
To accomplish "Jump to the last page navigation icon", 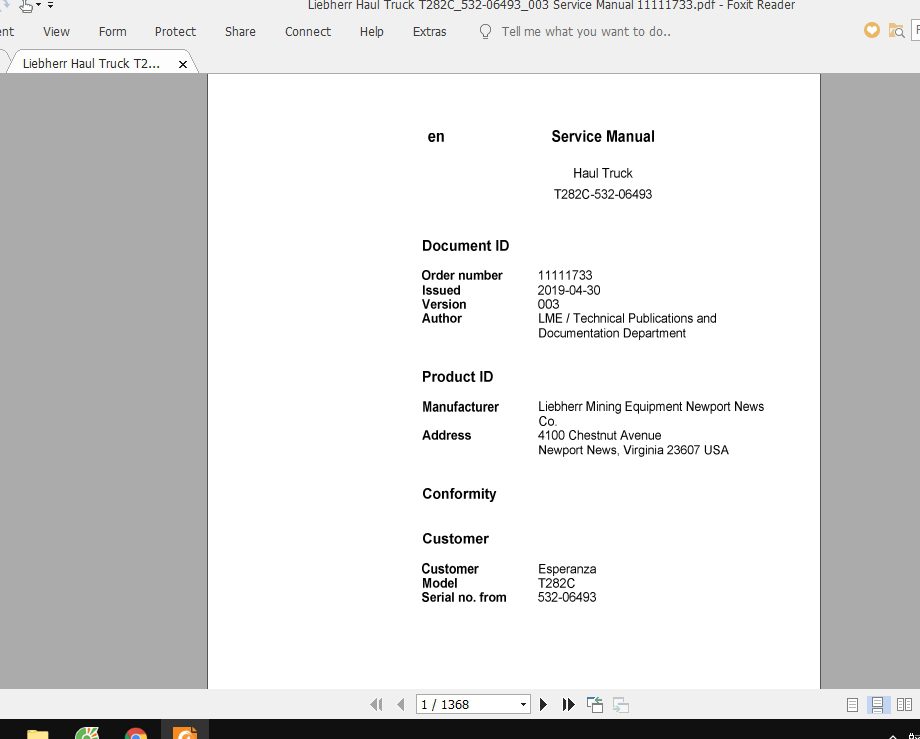I will [568, 704].
